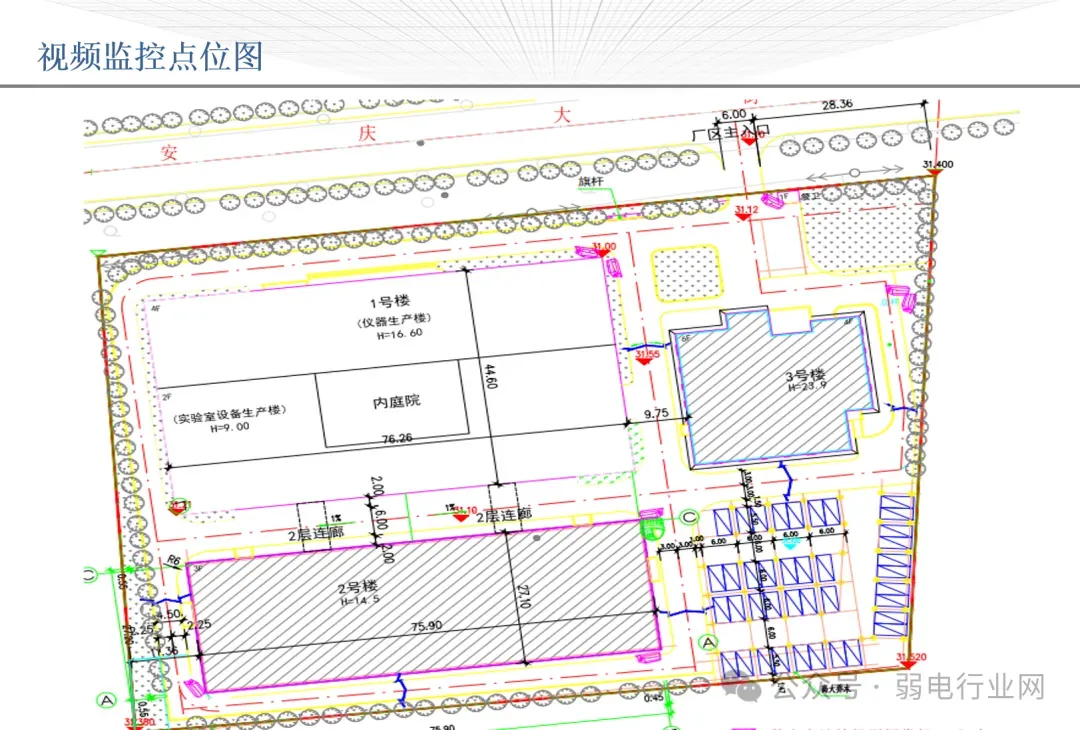1080x730 pixels.
Task: Select the H=23.9 height label
Action: click(x=807, y=387)
